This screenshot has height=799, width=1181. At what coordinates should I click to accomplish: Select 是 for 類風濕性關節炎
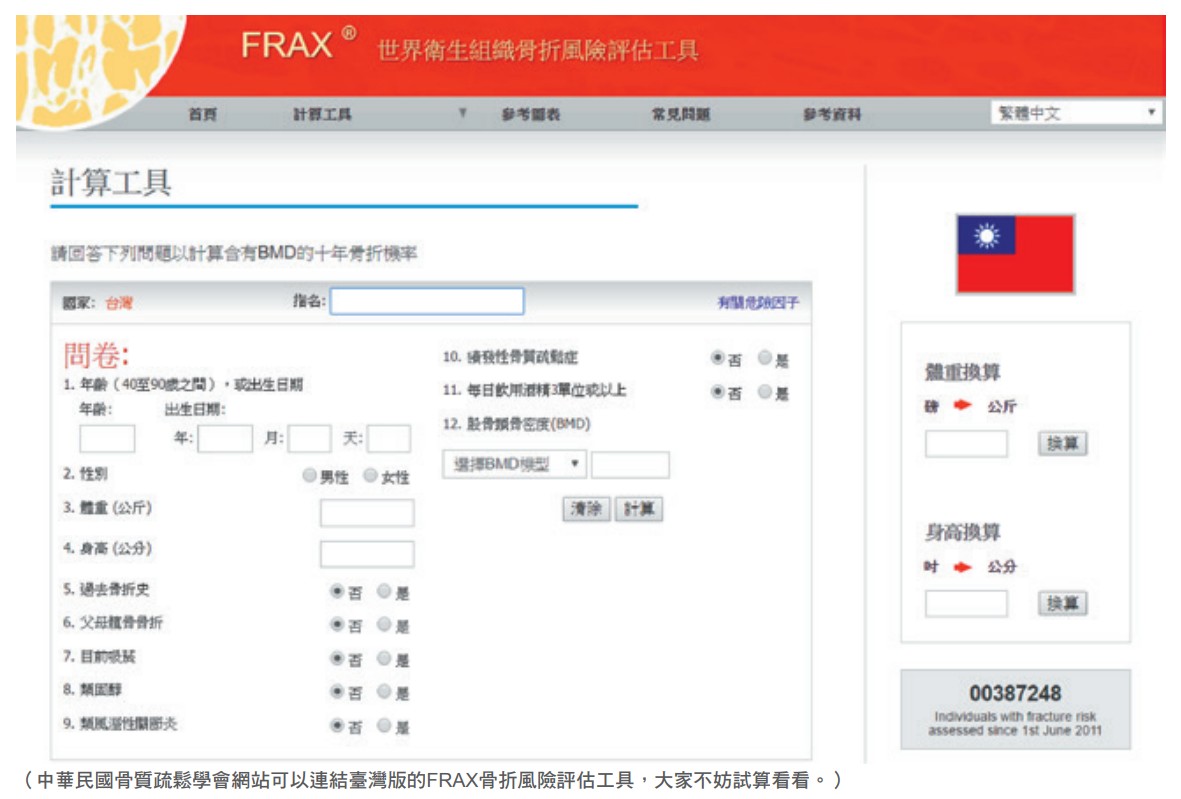tap(383, 725)
